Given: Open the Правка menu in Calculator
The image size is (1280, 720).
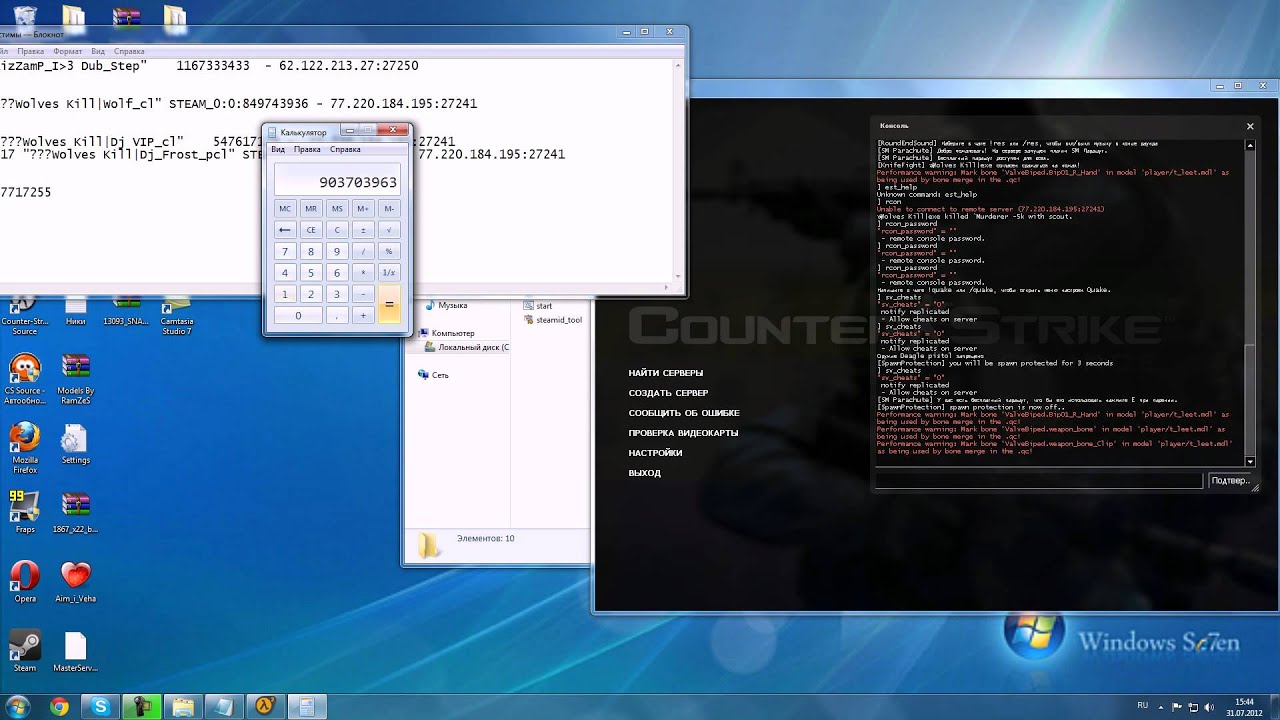Looking at the screenshot, I should click(x=307, y=149).
